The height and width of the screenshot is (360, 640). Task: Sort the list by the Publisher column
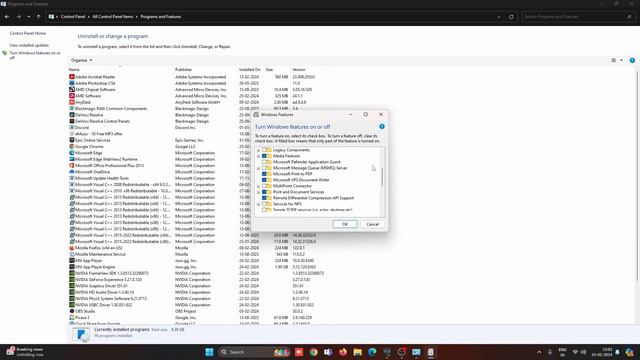183,70
